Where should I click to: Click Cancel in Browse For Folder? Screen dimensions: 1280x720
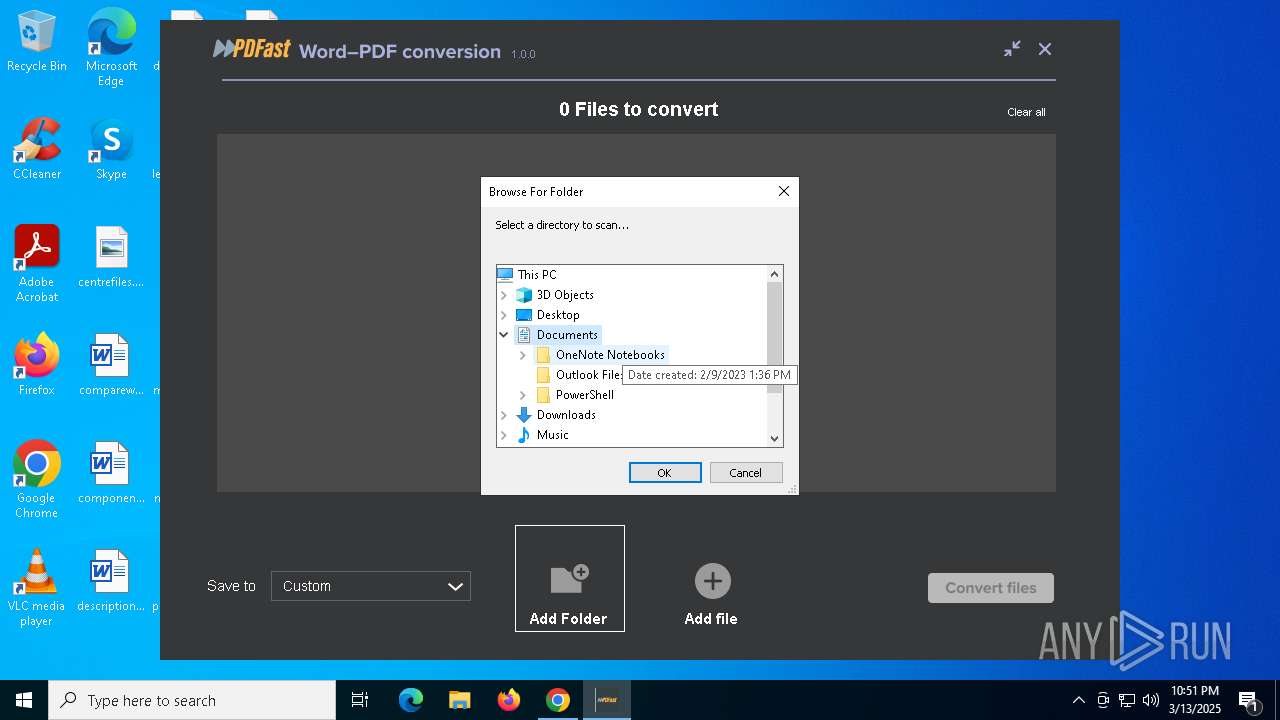pos(746,473)
